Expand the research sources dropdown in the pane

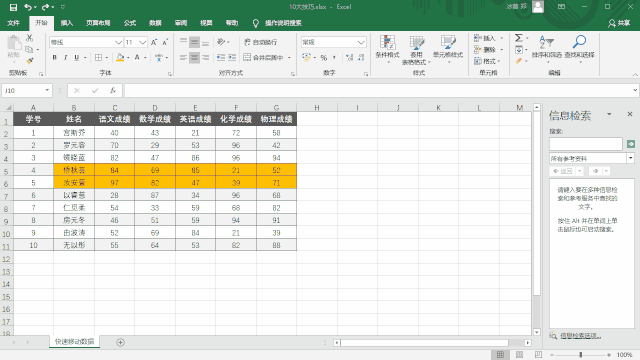631,158
